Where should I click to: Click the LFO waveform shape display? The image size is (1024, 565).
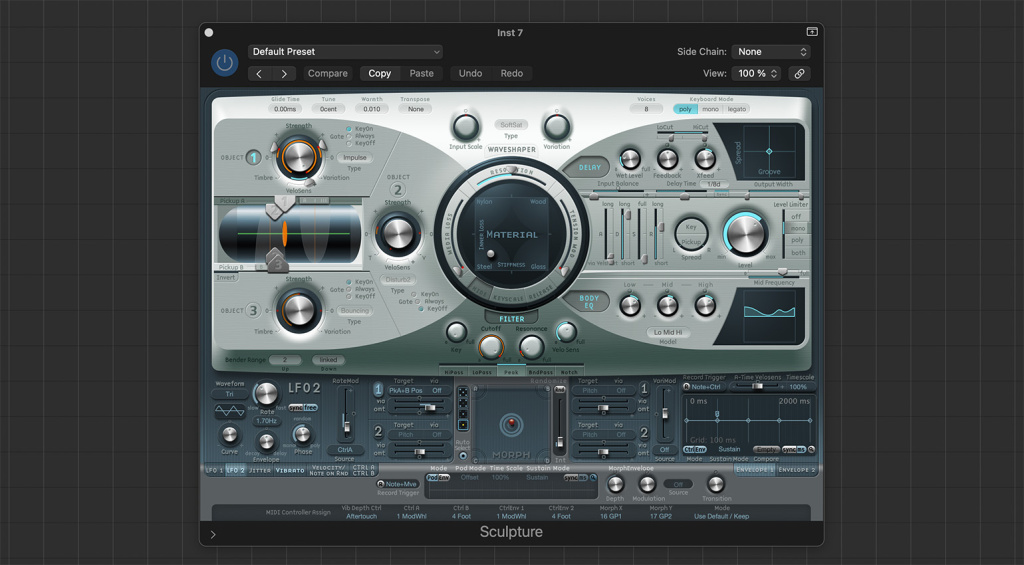tap(230, 412)
